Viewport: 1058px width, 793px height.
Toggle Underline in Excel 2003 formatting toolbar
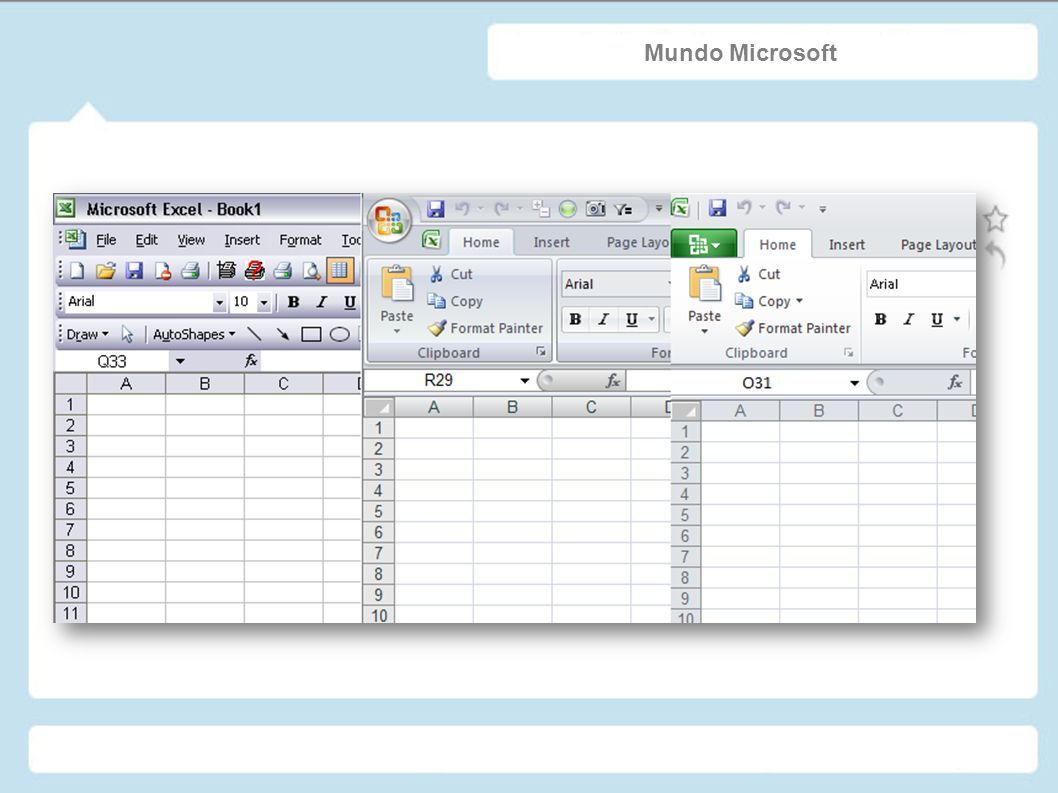[x=350, y=302]
